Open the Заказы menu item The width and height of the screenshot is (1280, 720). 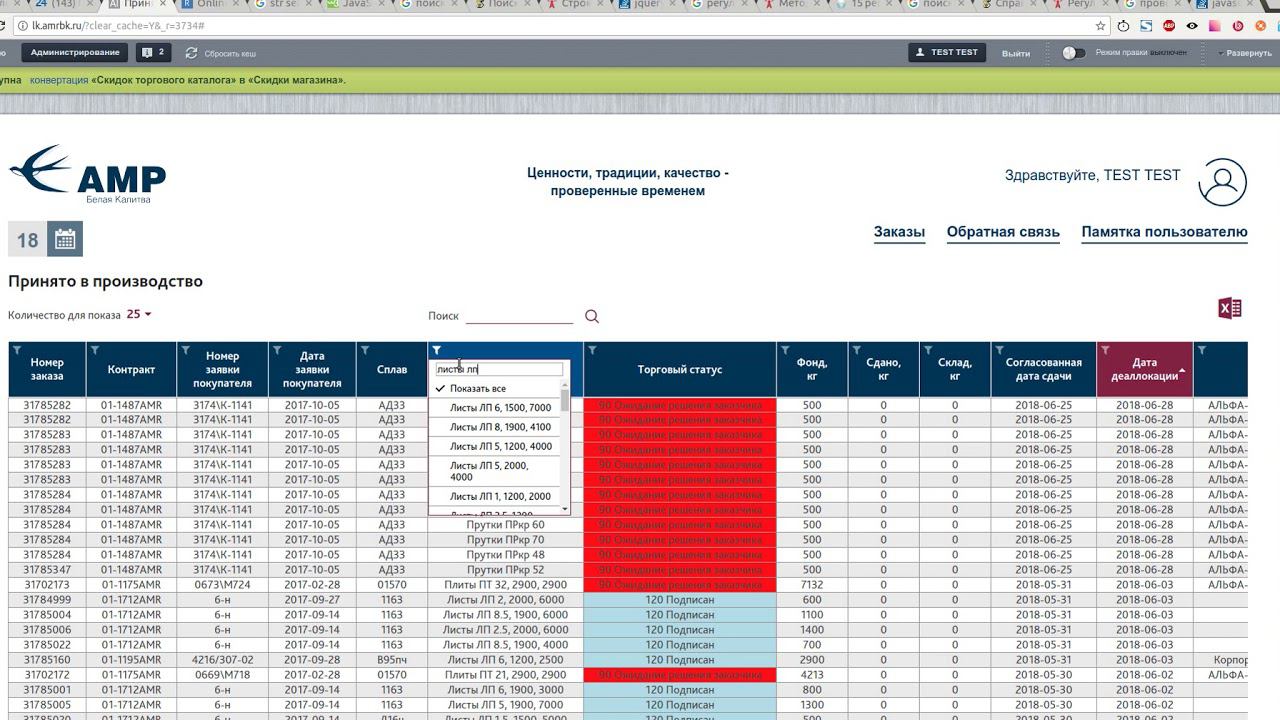[899, 232]
